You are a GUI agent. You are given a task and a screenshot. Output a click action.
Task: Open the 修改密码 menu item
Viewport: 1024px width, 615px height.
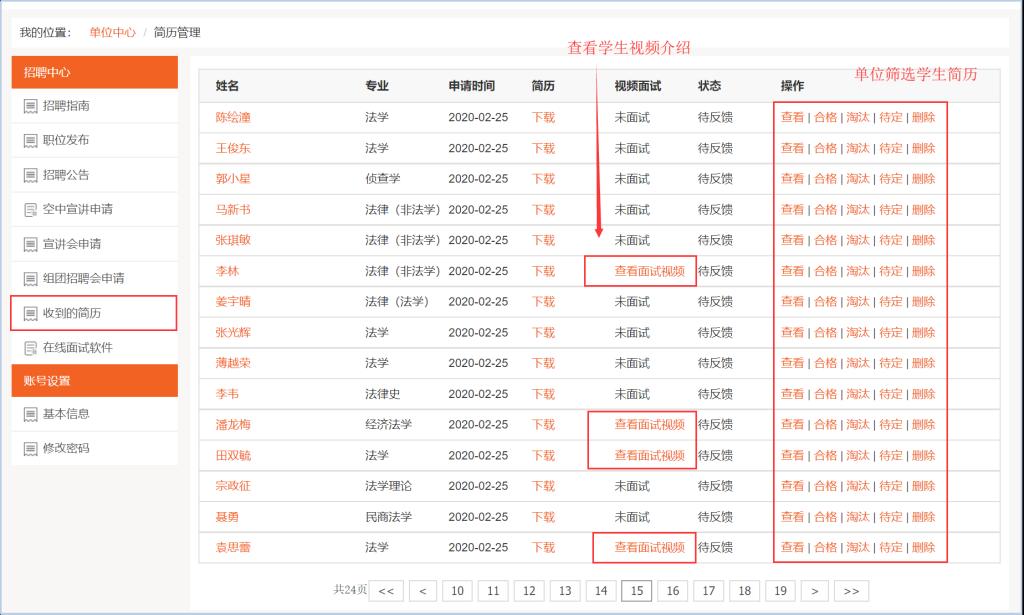click(66, 448)
